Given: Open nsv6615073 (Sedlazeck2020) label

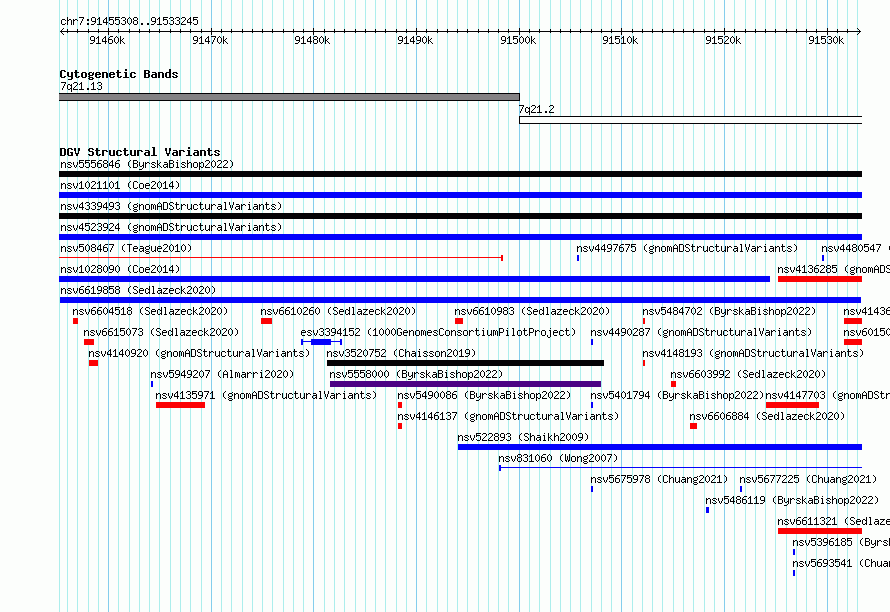Looking at the screenshot, I should tap(161, 332).
